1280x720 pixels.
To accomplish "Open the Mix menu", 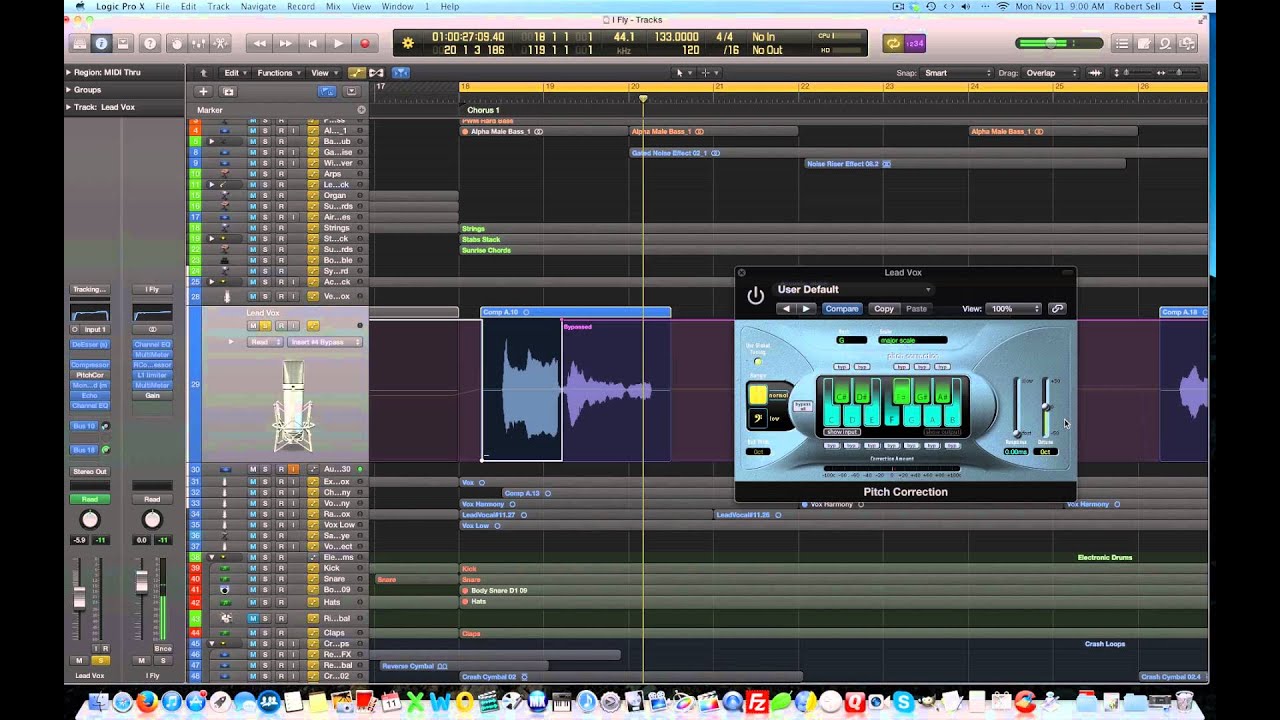I will (333, 6).
